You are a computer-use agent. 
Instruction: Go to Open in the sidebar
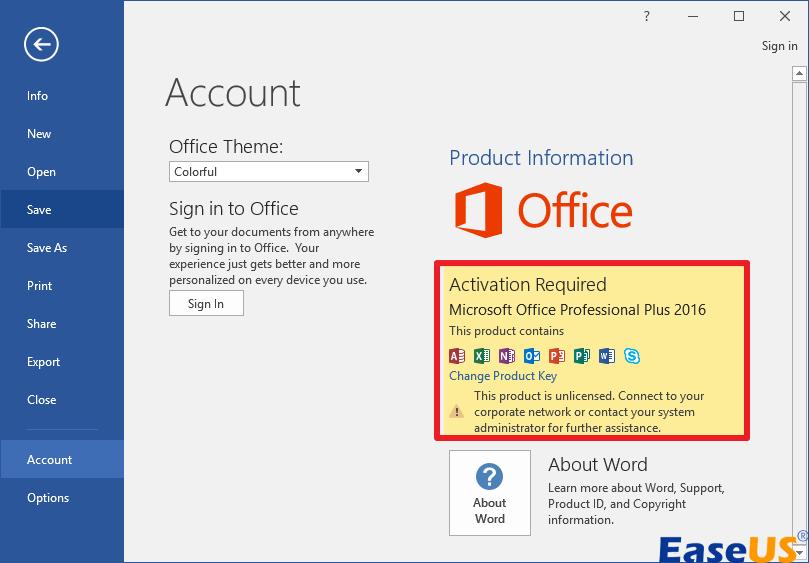coord(62,172)
